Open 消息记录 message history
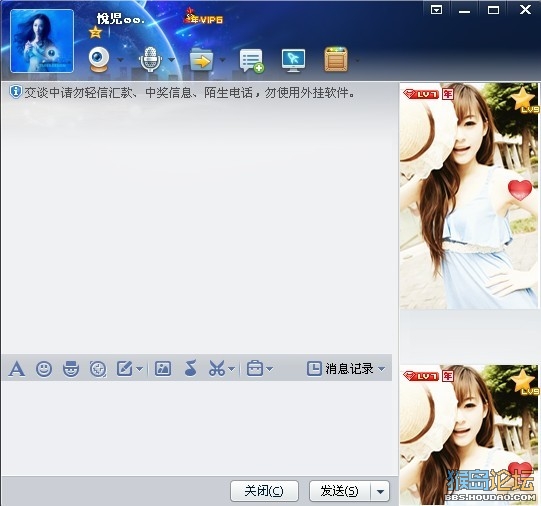Image resolution: width=541 pixels, height=506 pixels. [x=340, y=369]
